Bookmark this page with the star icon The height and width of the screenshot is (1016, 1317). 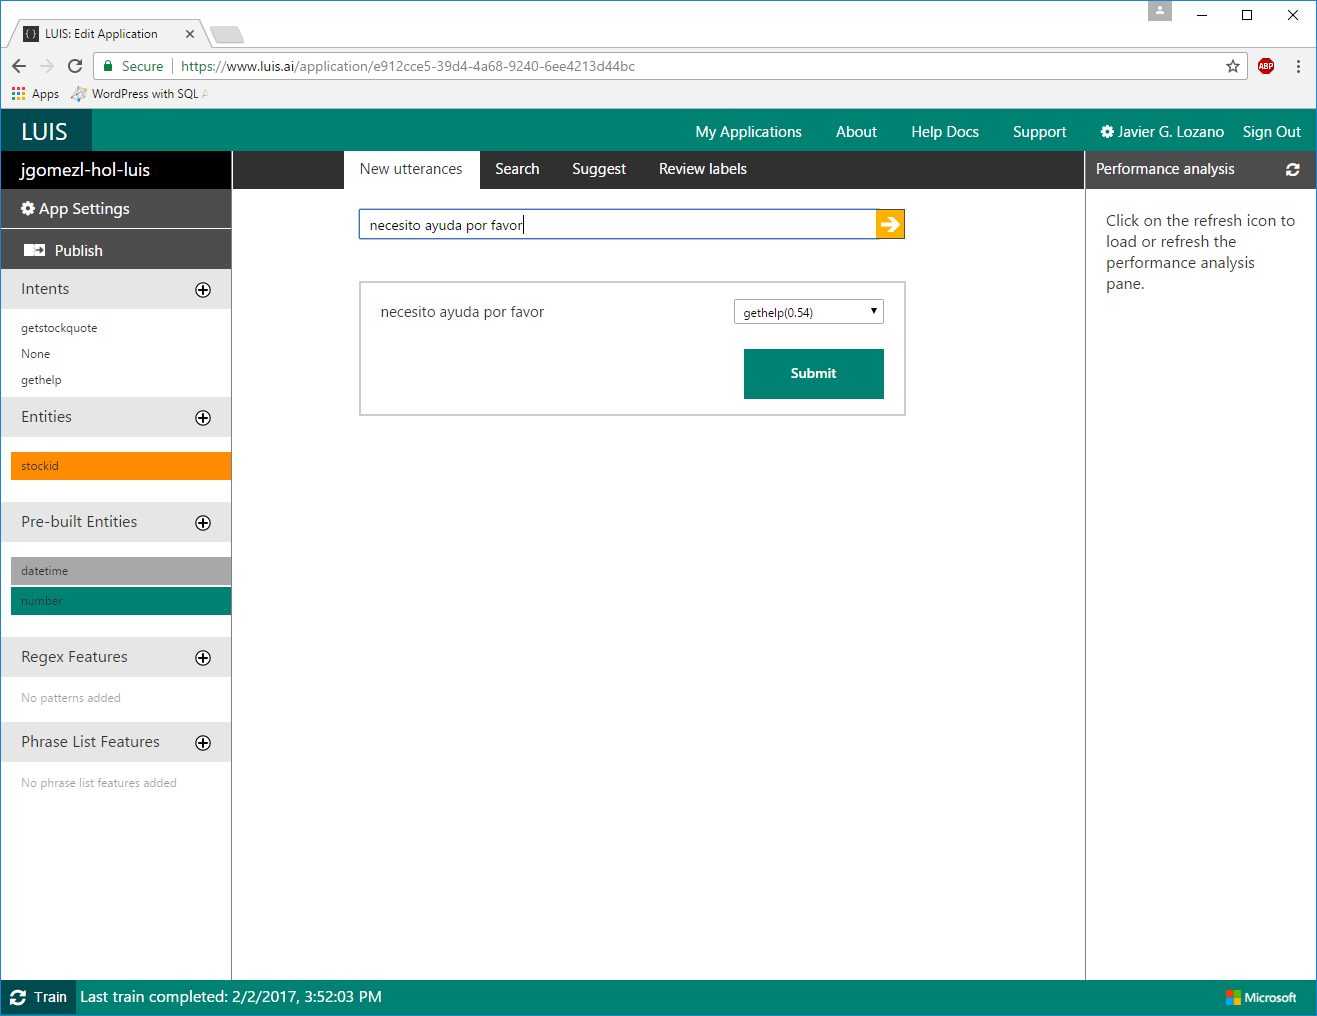click(1232, 66)
